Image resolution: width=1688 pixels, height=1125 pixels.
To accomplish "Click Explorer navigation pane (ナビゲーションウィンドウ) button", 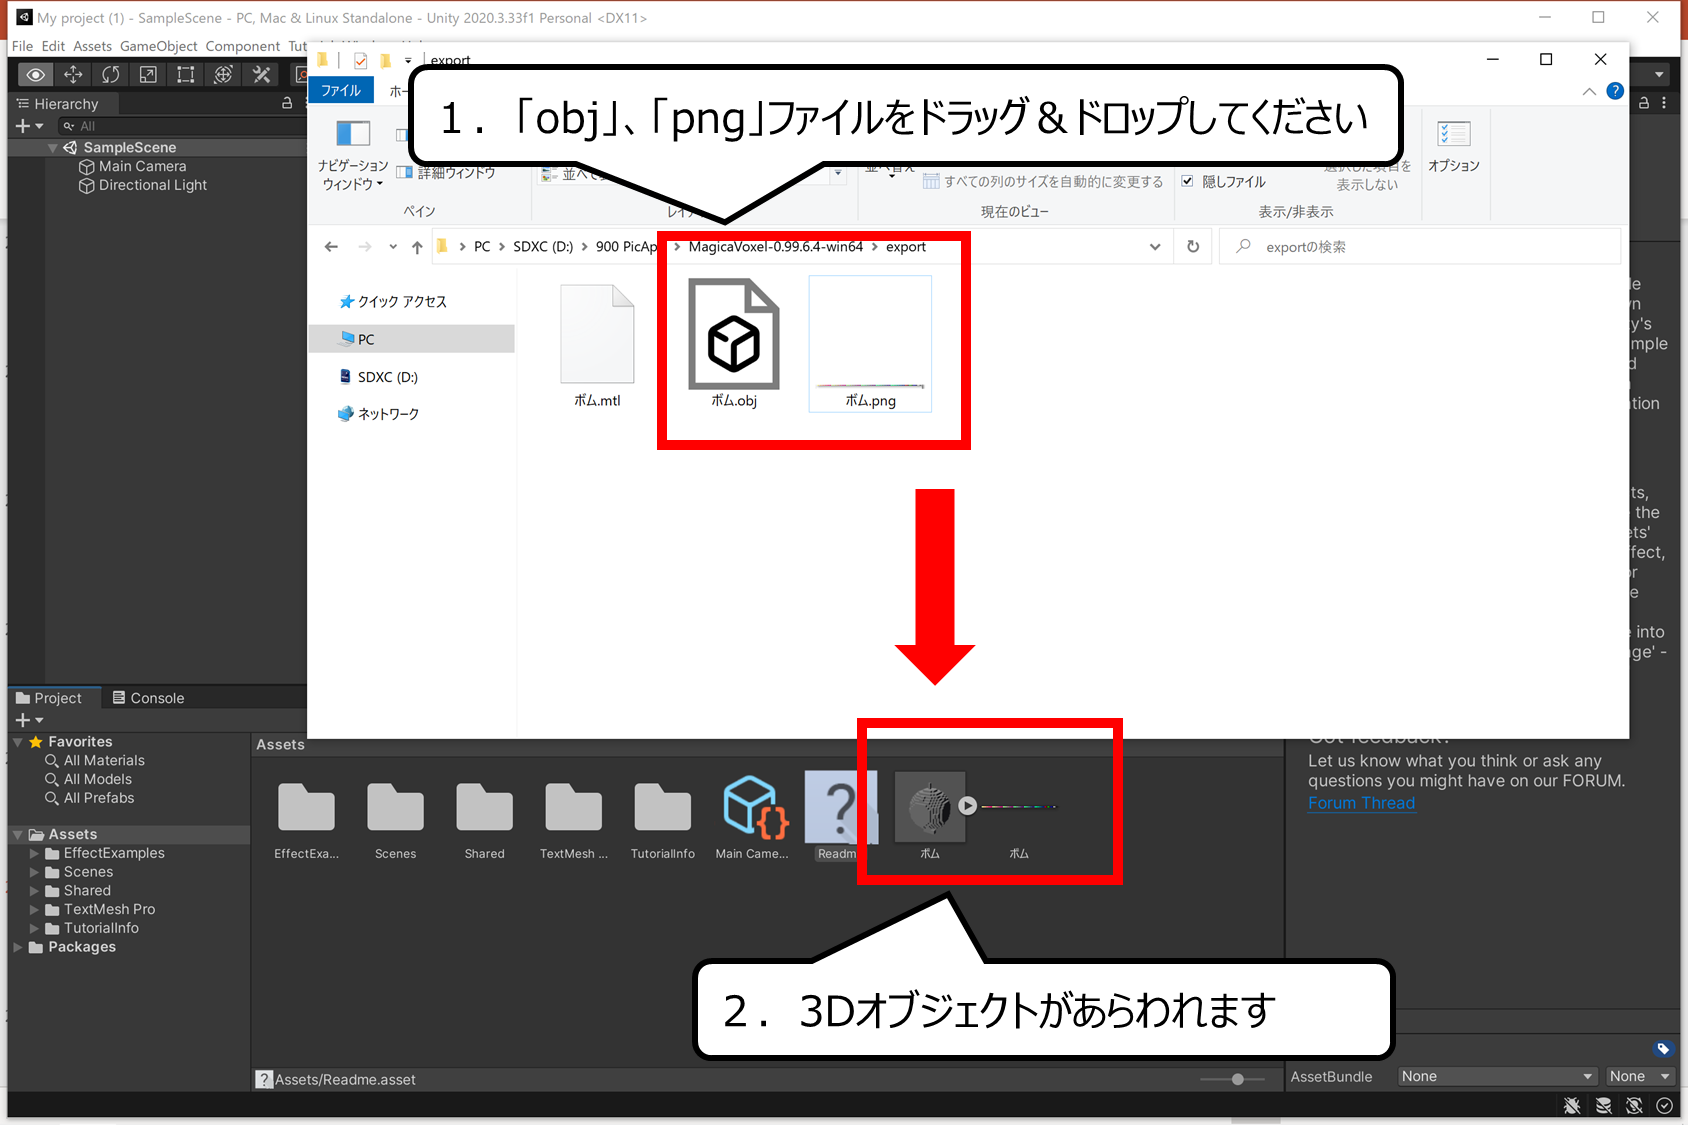I will (x=353, y=156).
